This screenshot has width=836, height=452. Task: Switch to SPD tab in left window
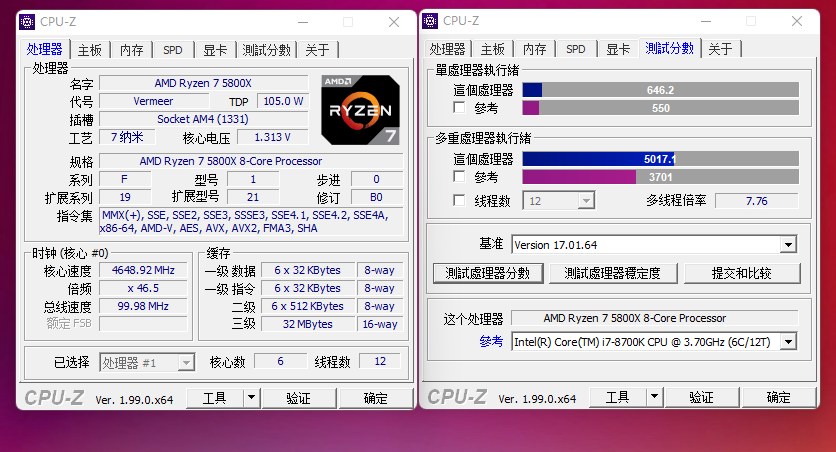pyautogui.click(x=173, y=50)
